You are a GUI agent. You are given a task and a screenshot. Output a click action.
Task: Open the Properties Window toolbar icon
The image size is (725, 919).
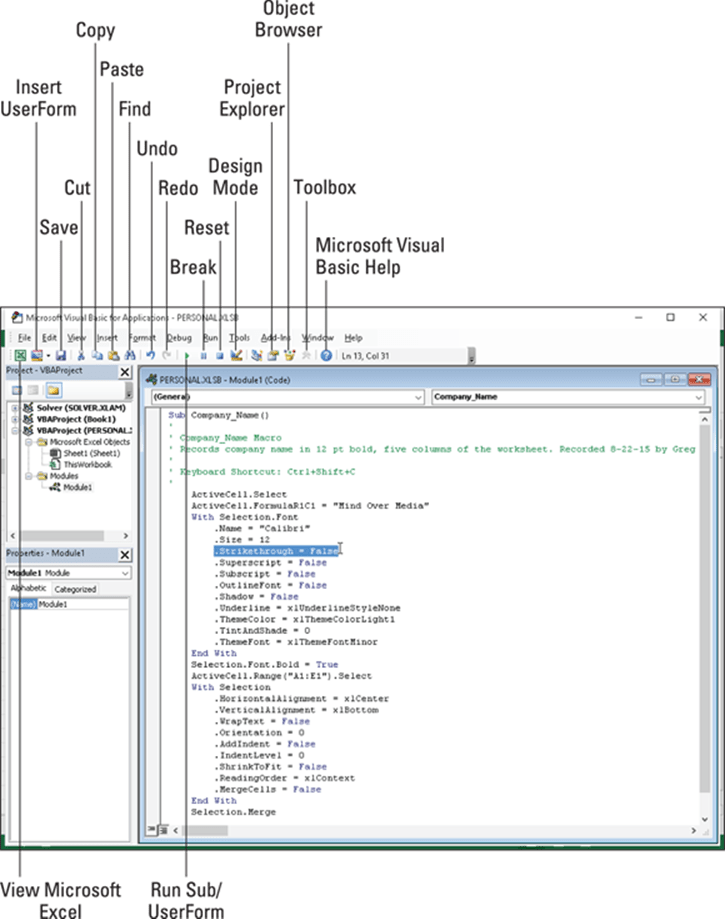tap(273, 355)
